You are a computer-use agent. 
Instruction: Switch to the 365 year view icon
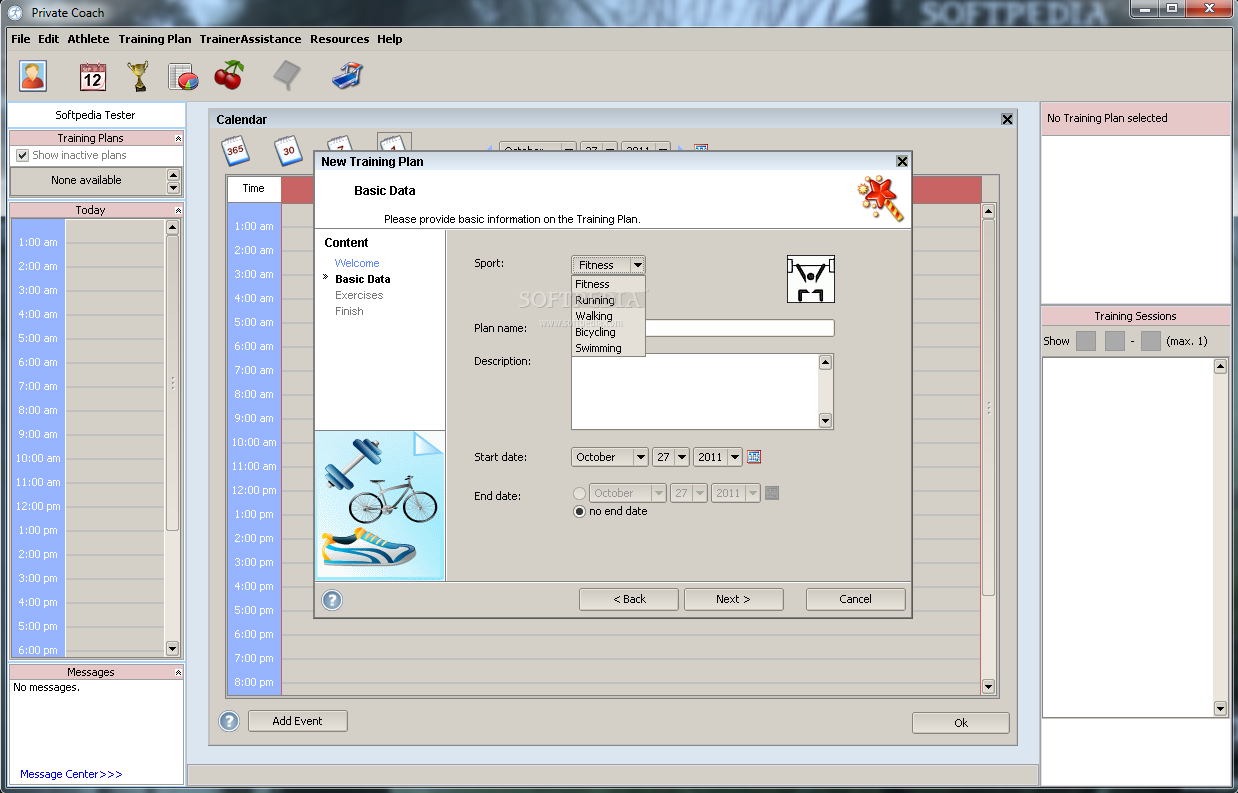pos(235,151)
